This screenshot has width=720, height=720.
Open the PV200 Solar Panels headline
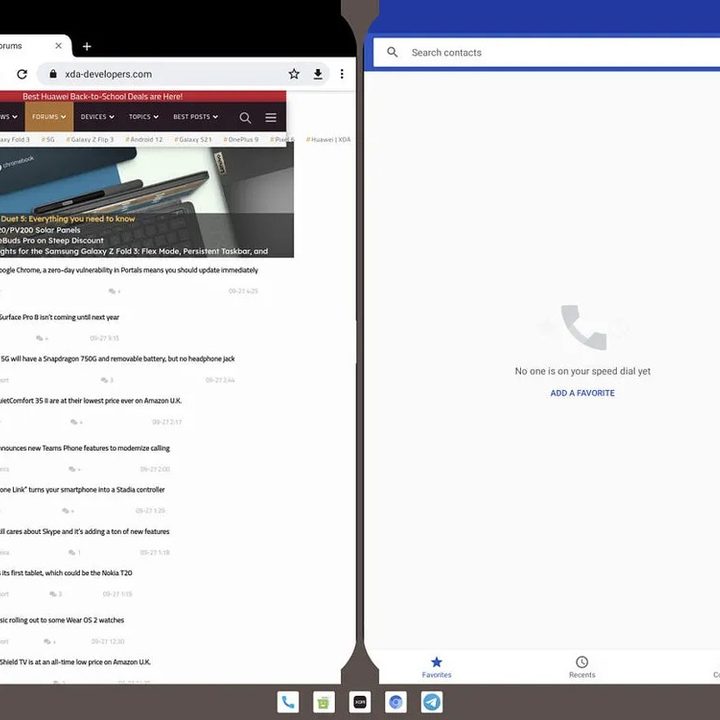pyautogui.click(x=40, y=230)
